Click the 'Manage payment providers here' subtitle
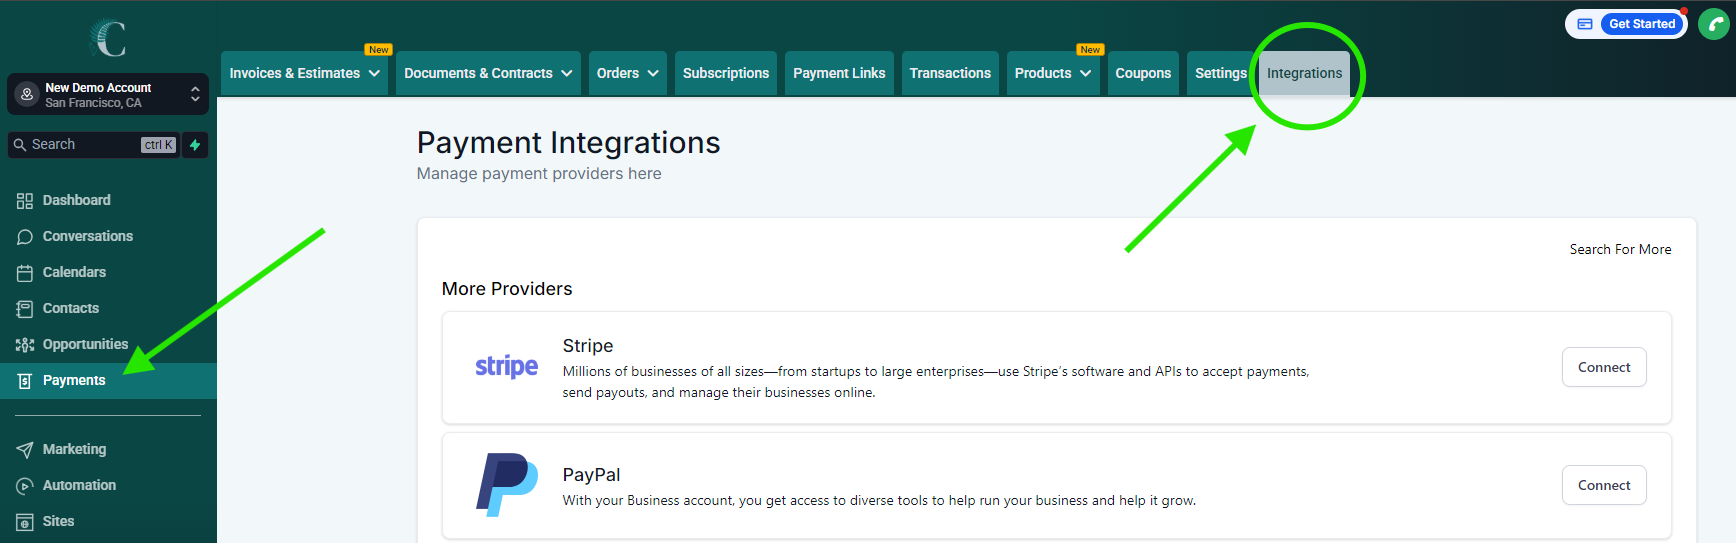 pyautogui.click(x=539, y=174)
